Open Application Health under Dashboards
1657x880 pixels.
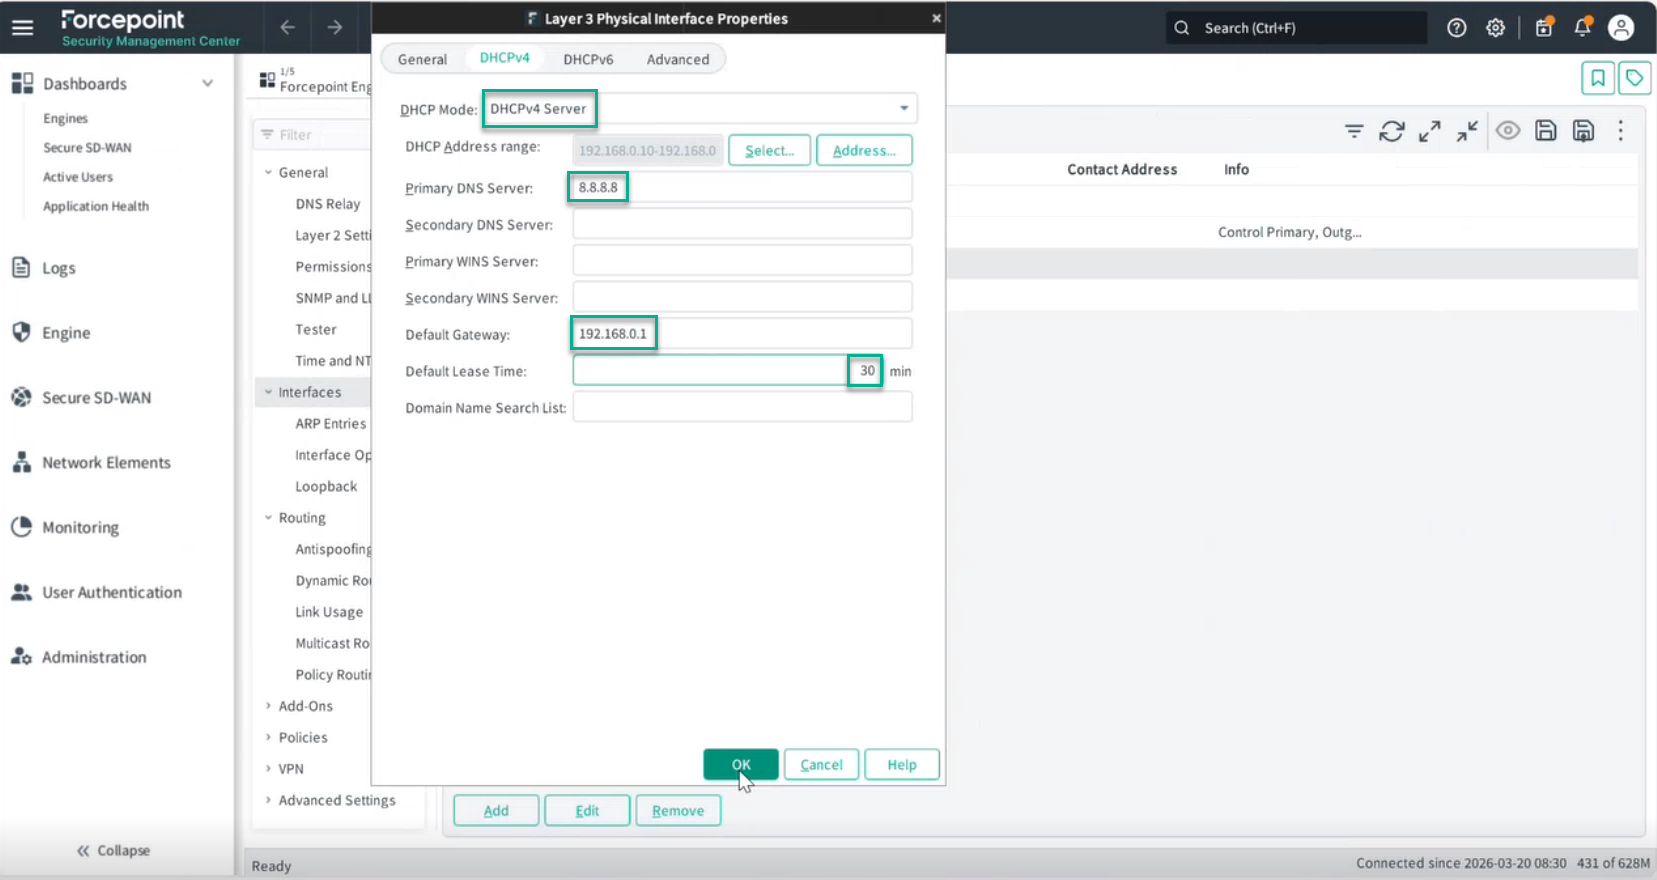pyautogui.click(x=96, y=206)
